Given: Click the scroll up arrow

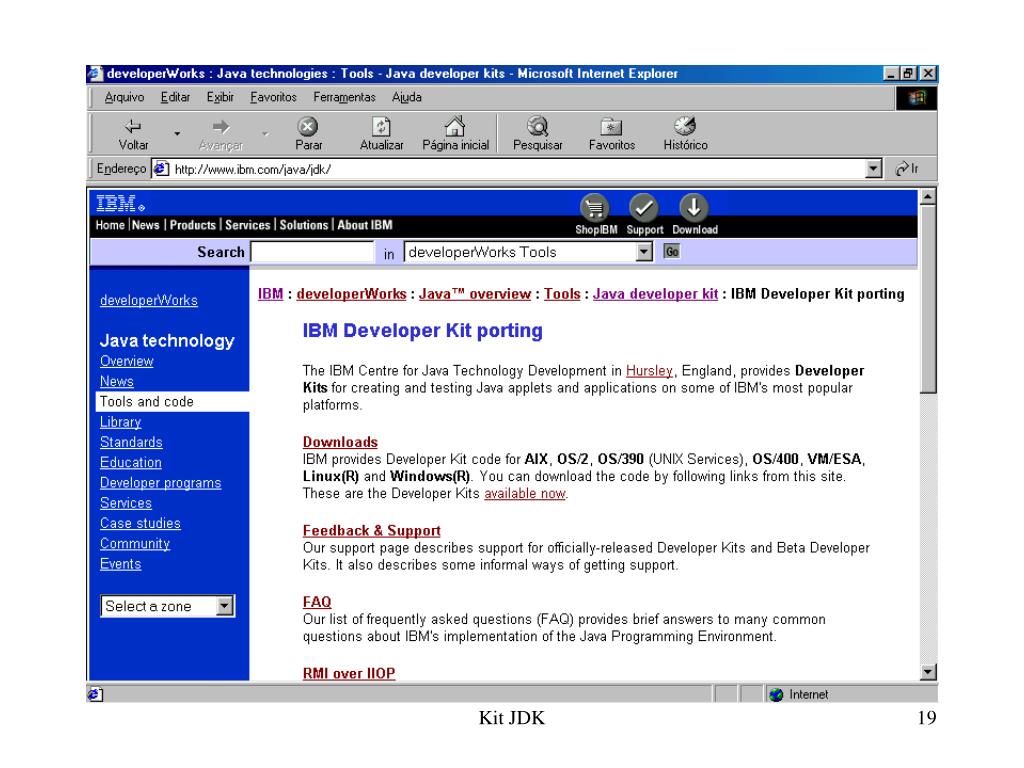Looking at the screenshot, I should (x=927, y=197).
